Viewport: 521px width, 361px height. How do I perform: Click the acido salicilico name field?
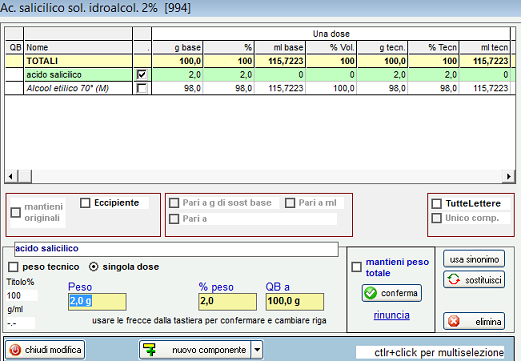[176, 249]
